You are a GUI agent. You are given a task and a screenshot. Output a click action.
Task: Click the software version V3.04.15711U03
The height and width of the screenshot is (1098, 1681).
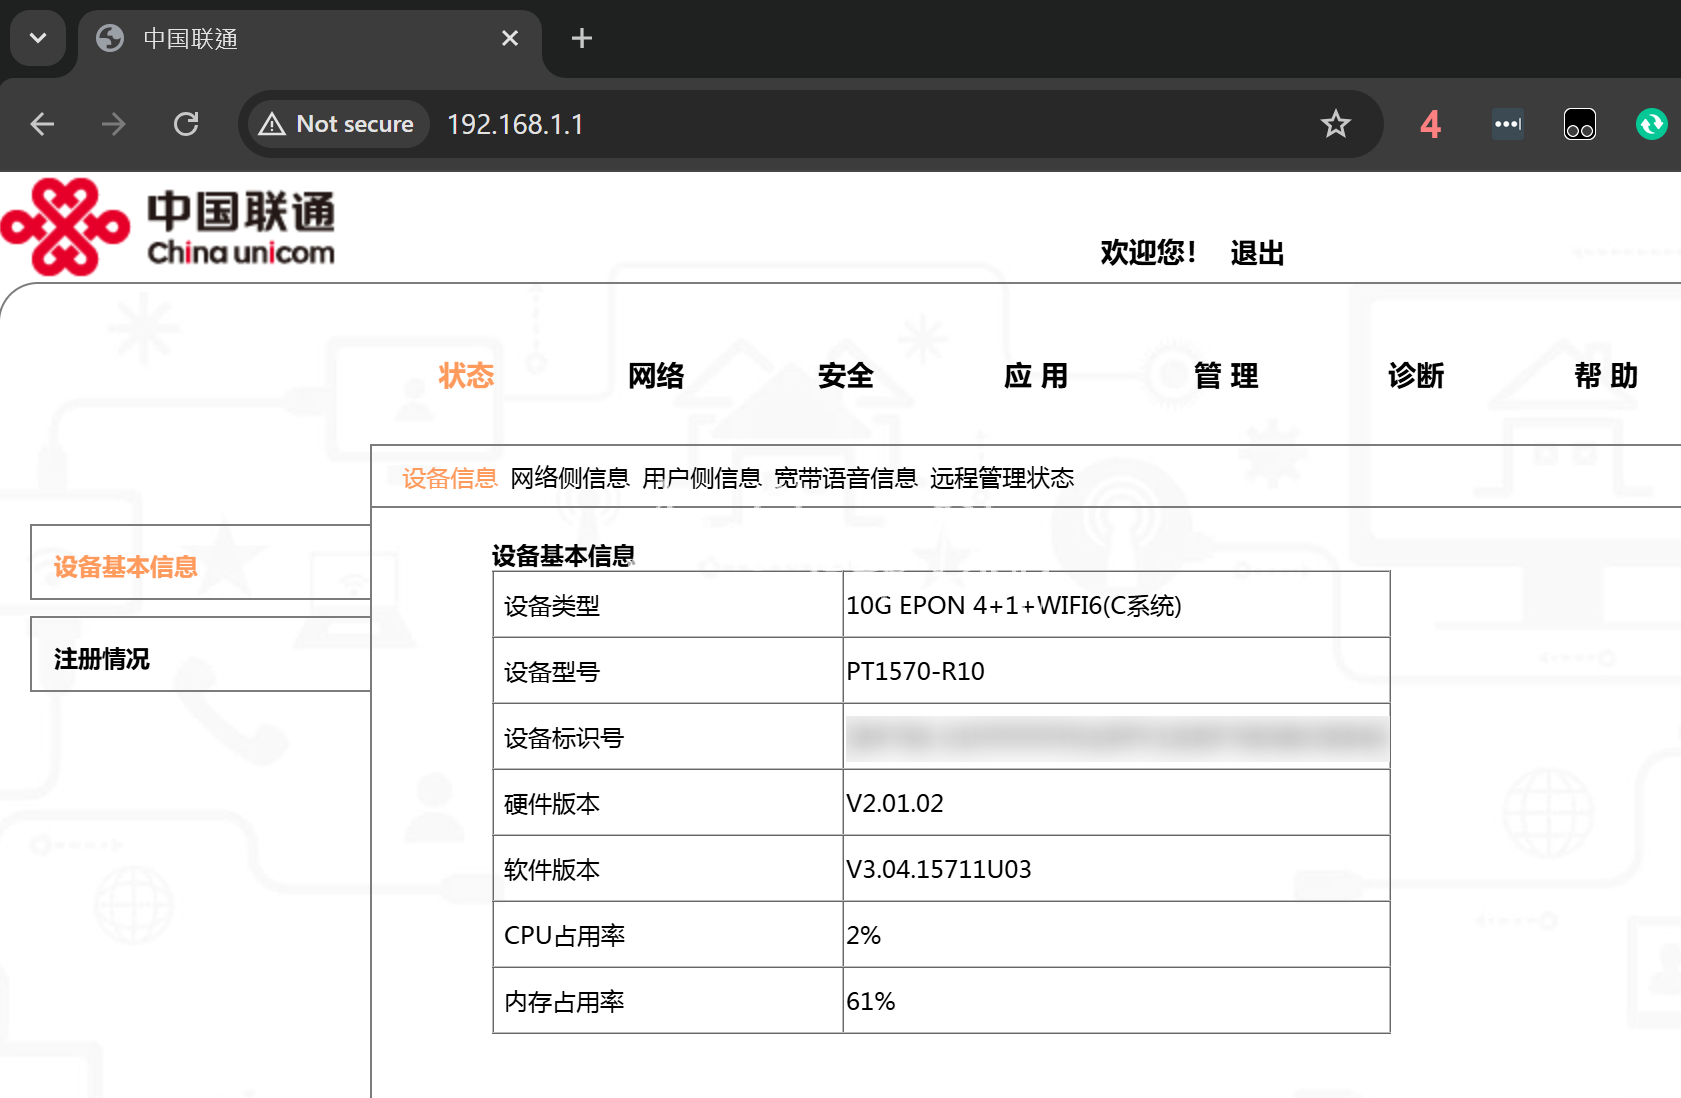pyautogui.click(x=939, y=869)
